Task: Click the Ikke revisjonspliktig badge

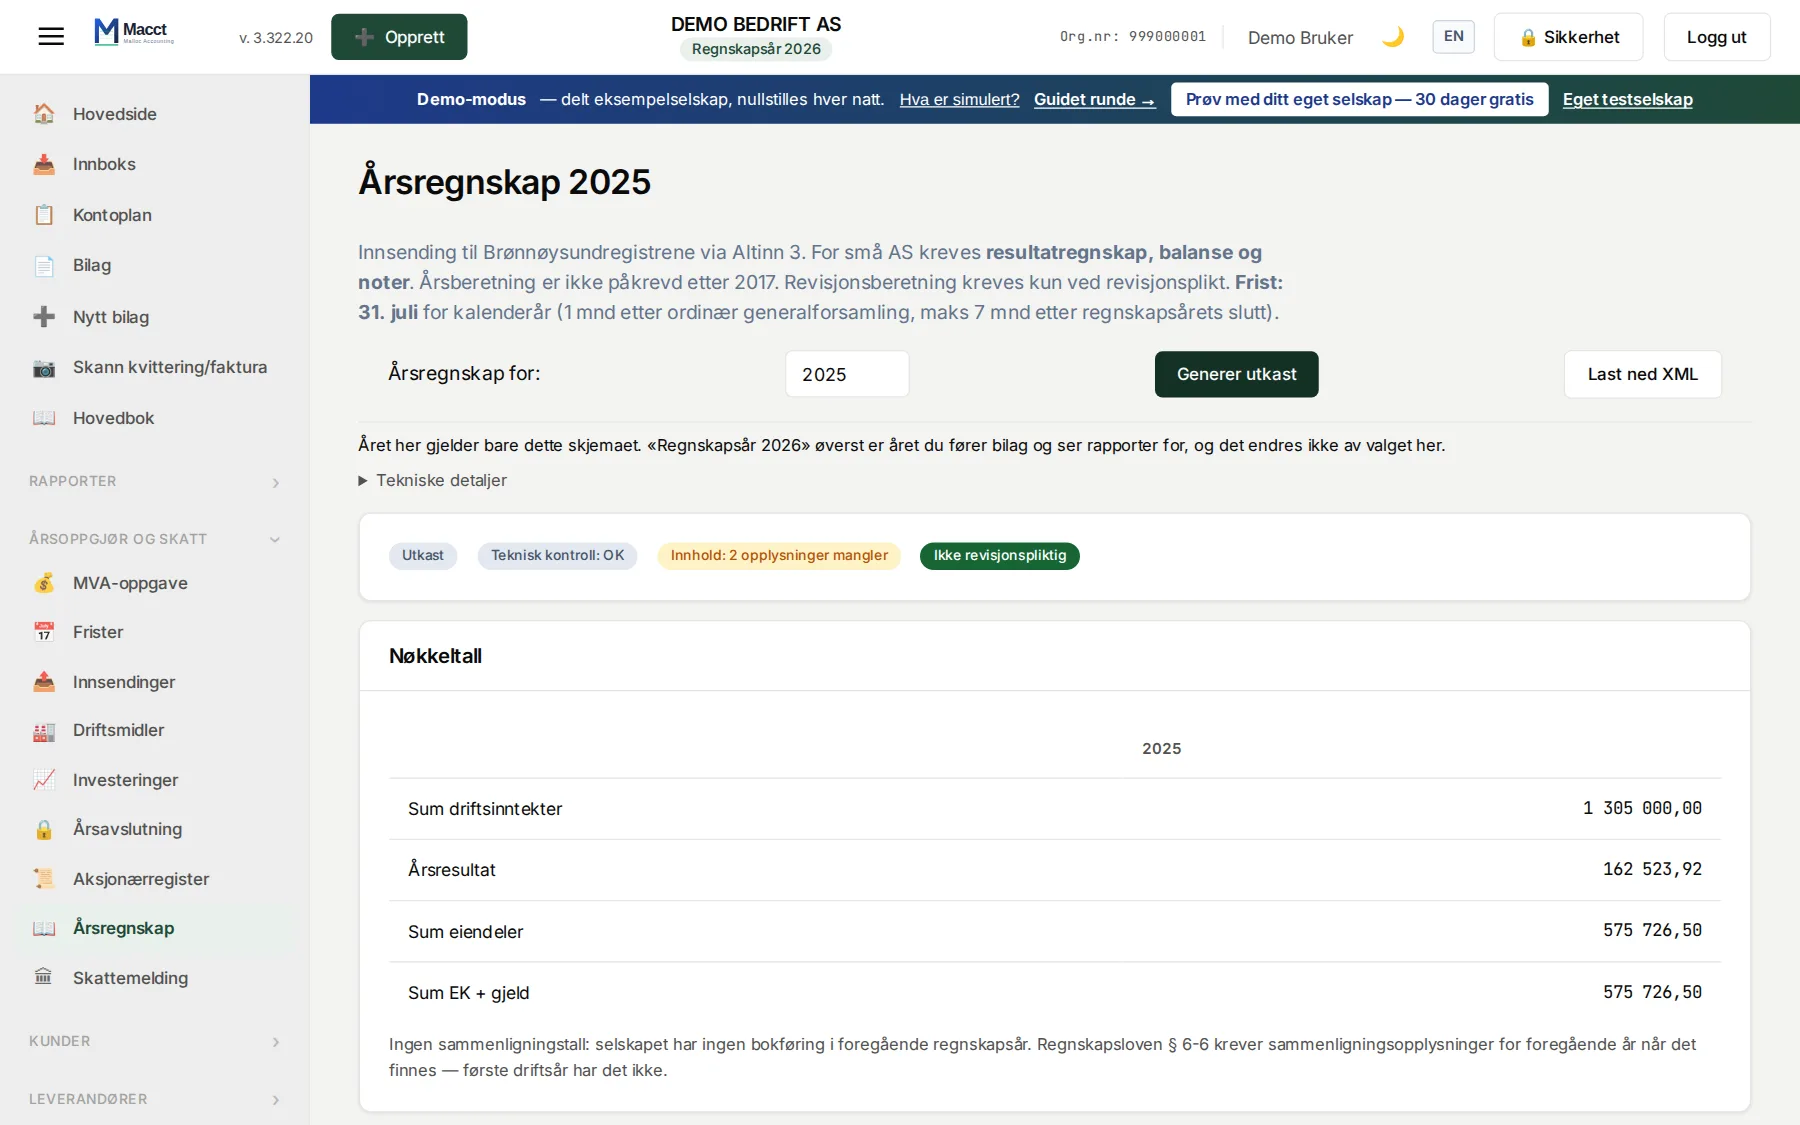Action: (999, 556)
